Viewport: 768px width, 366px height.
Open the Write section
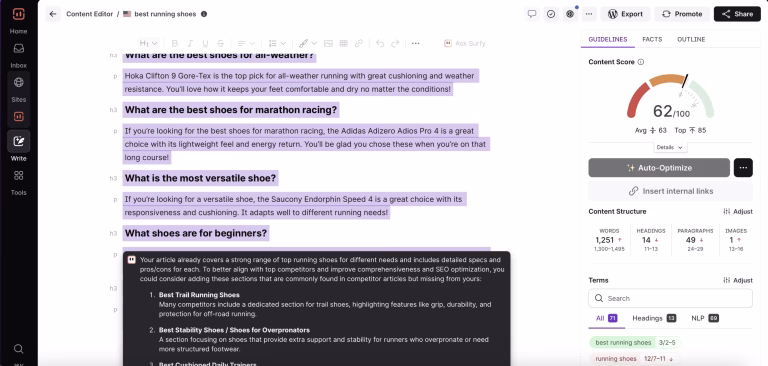19,147
